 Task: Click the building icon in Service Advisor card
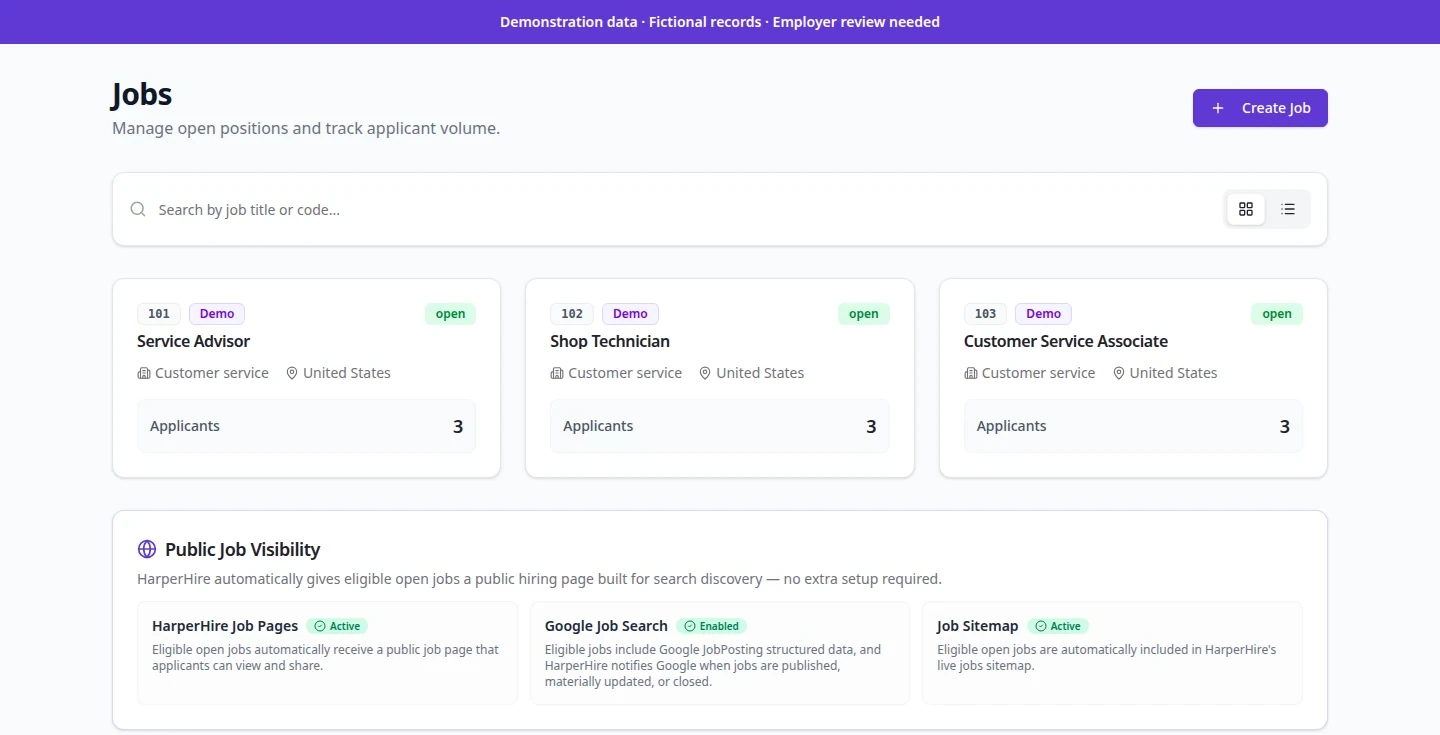tap(144, 373)
